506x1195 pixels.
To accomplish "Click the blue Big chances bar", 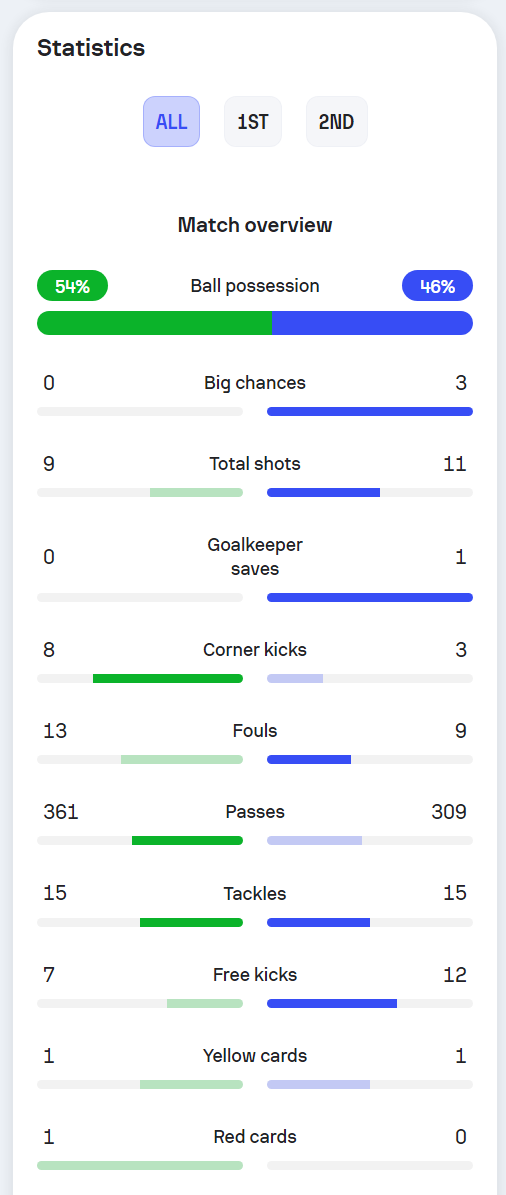I will pyautogui.click(x=370, y=412).
